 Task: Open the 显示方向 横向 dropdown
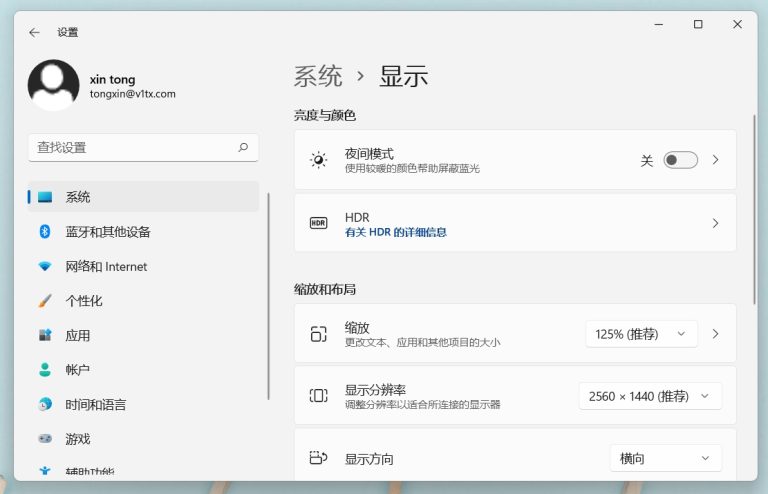pos(665,458)
